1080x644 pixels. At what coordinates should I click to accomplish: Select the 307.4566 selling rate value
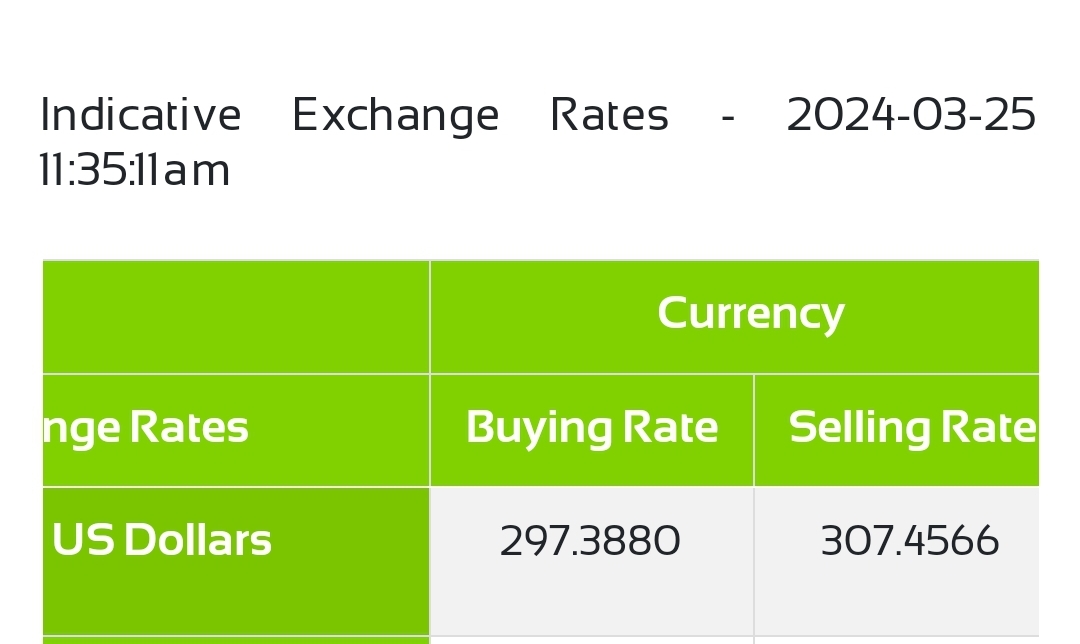click(x=910, y=541)
